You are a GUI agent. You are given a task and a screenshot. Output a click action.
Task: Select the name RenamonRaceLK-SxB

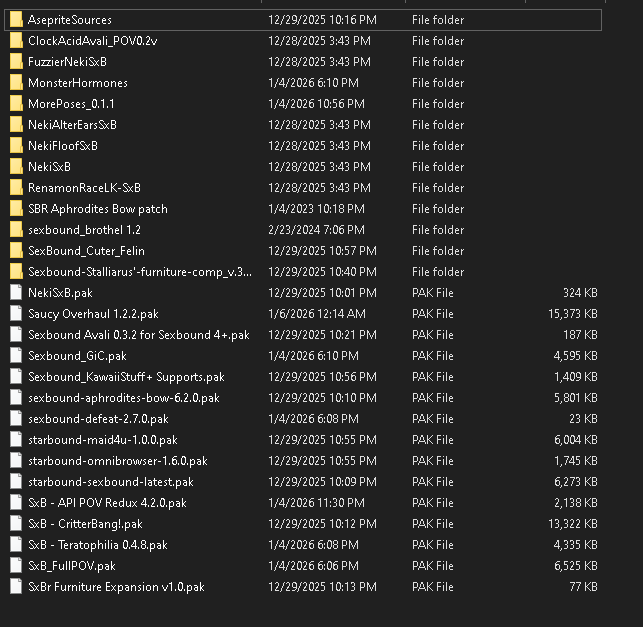coord(84,188)
